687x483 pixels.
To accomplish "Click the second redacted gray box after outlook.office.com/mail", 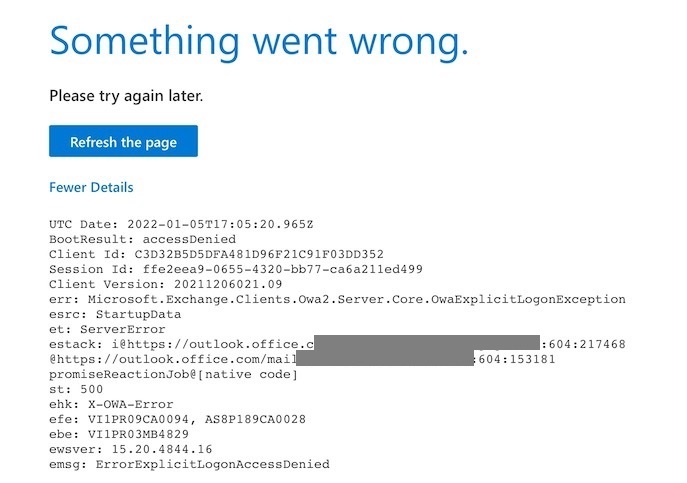I will point(385,358).
